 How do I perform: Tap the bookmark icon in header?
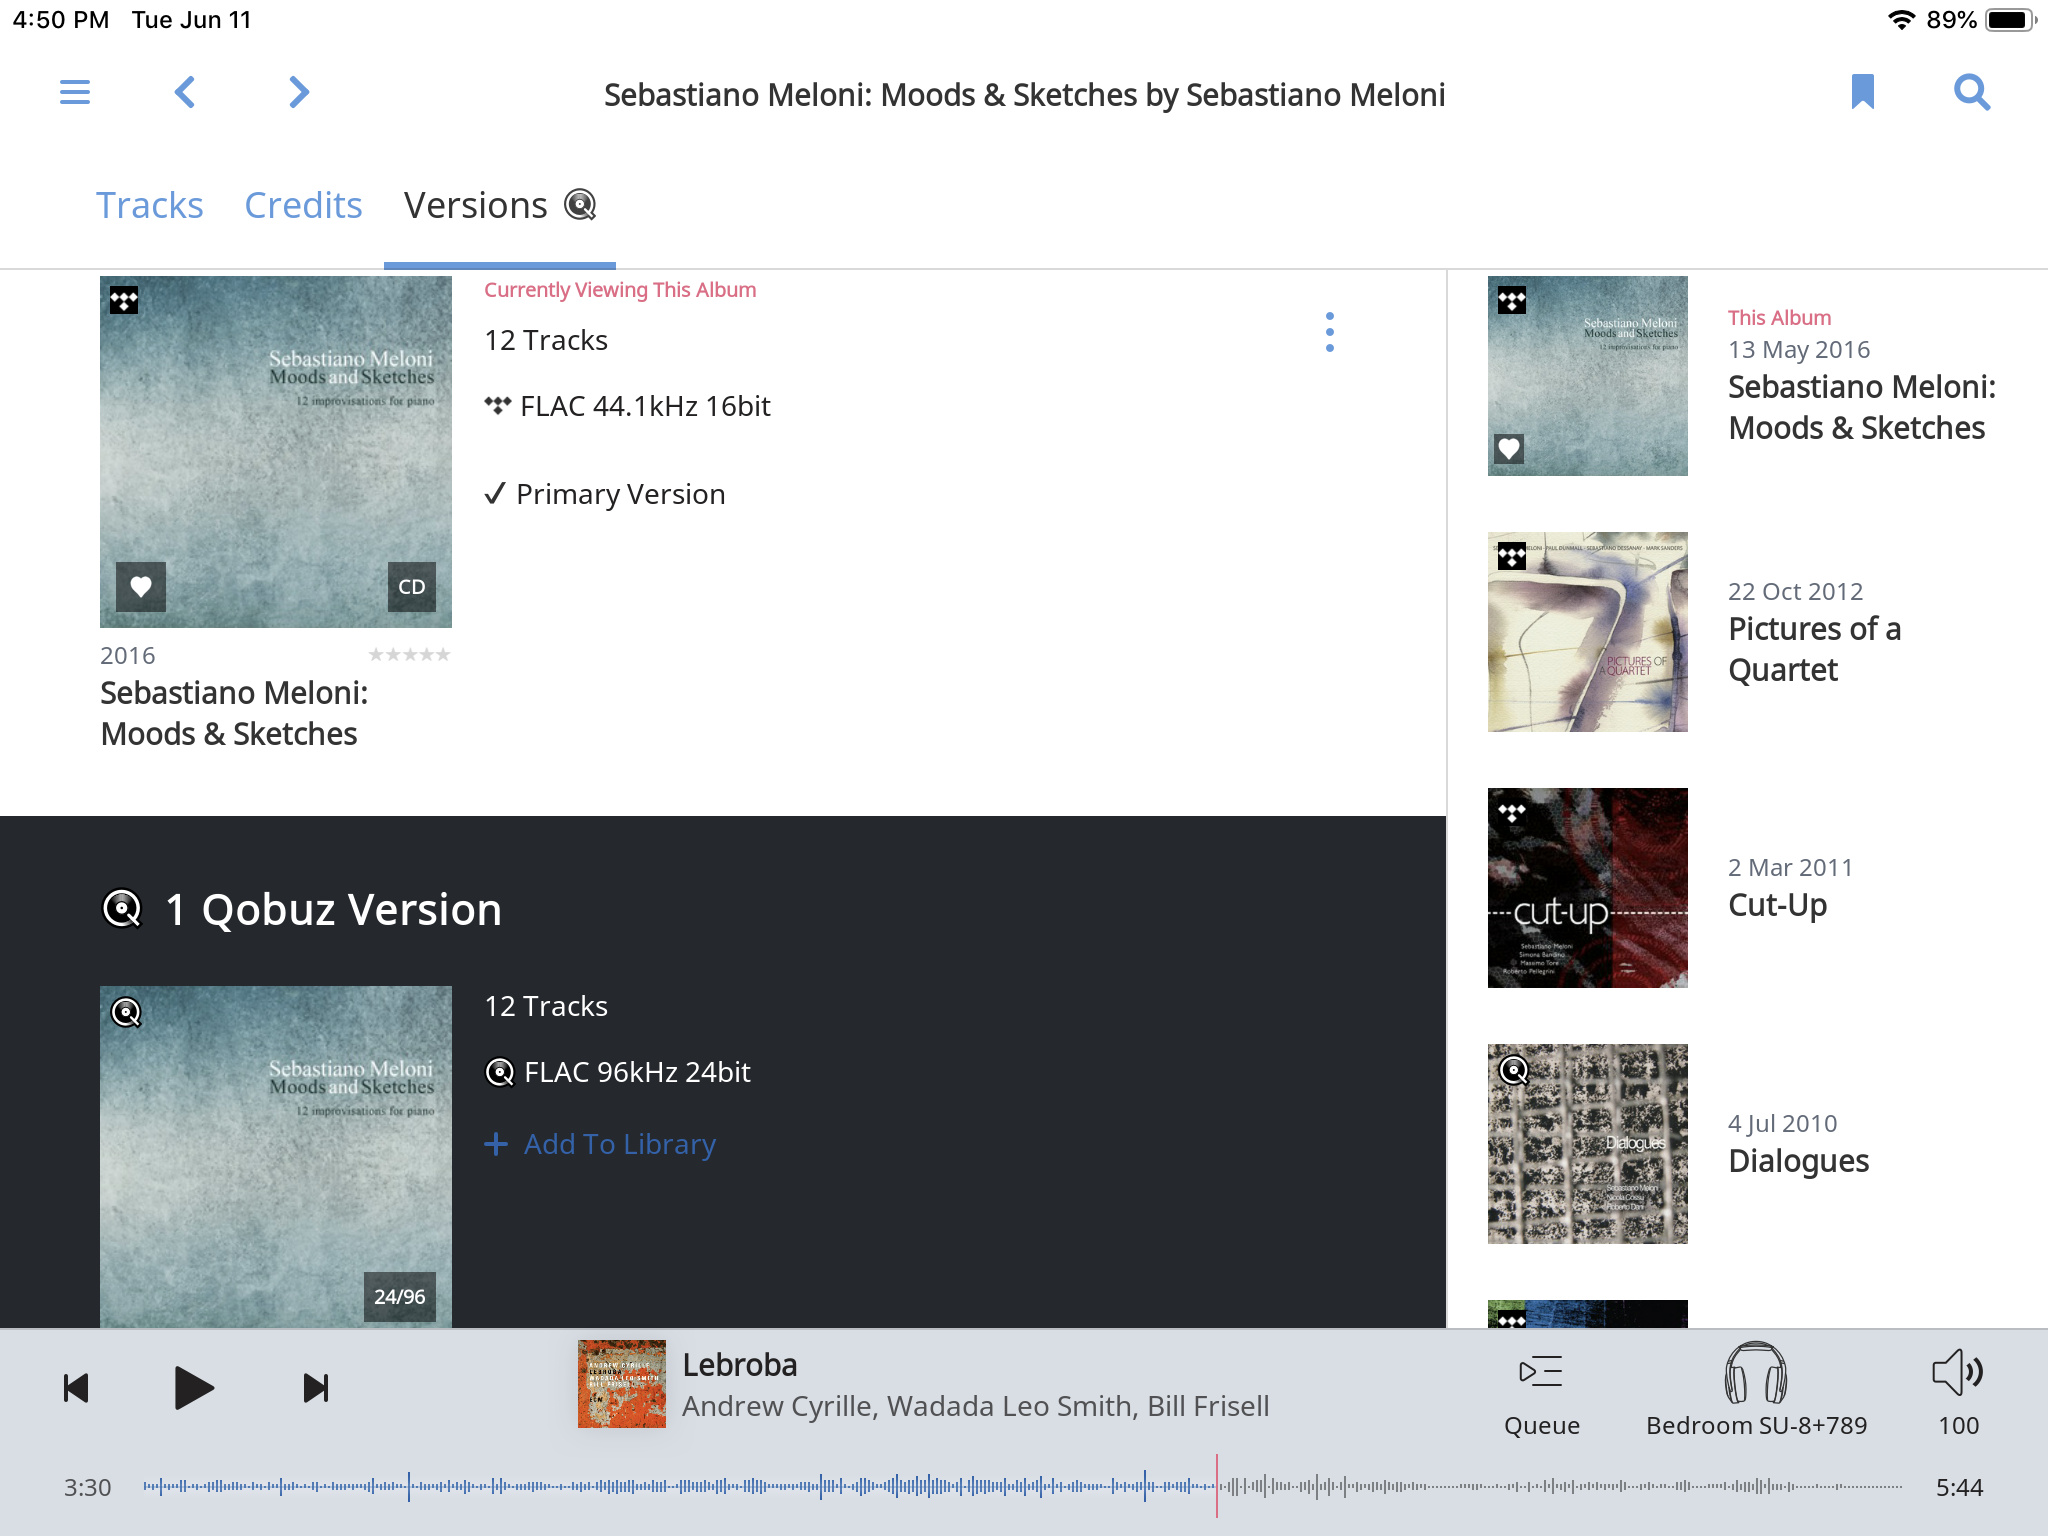[x=1862, y=92]
